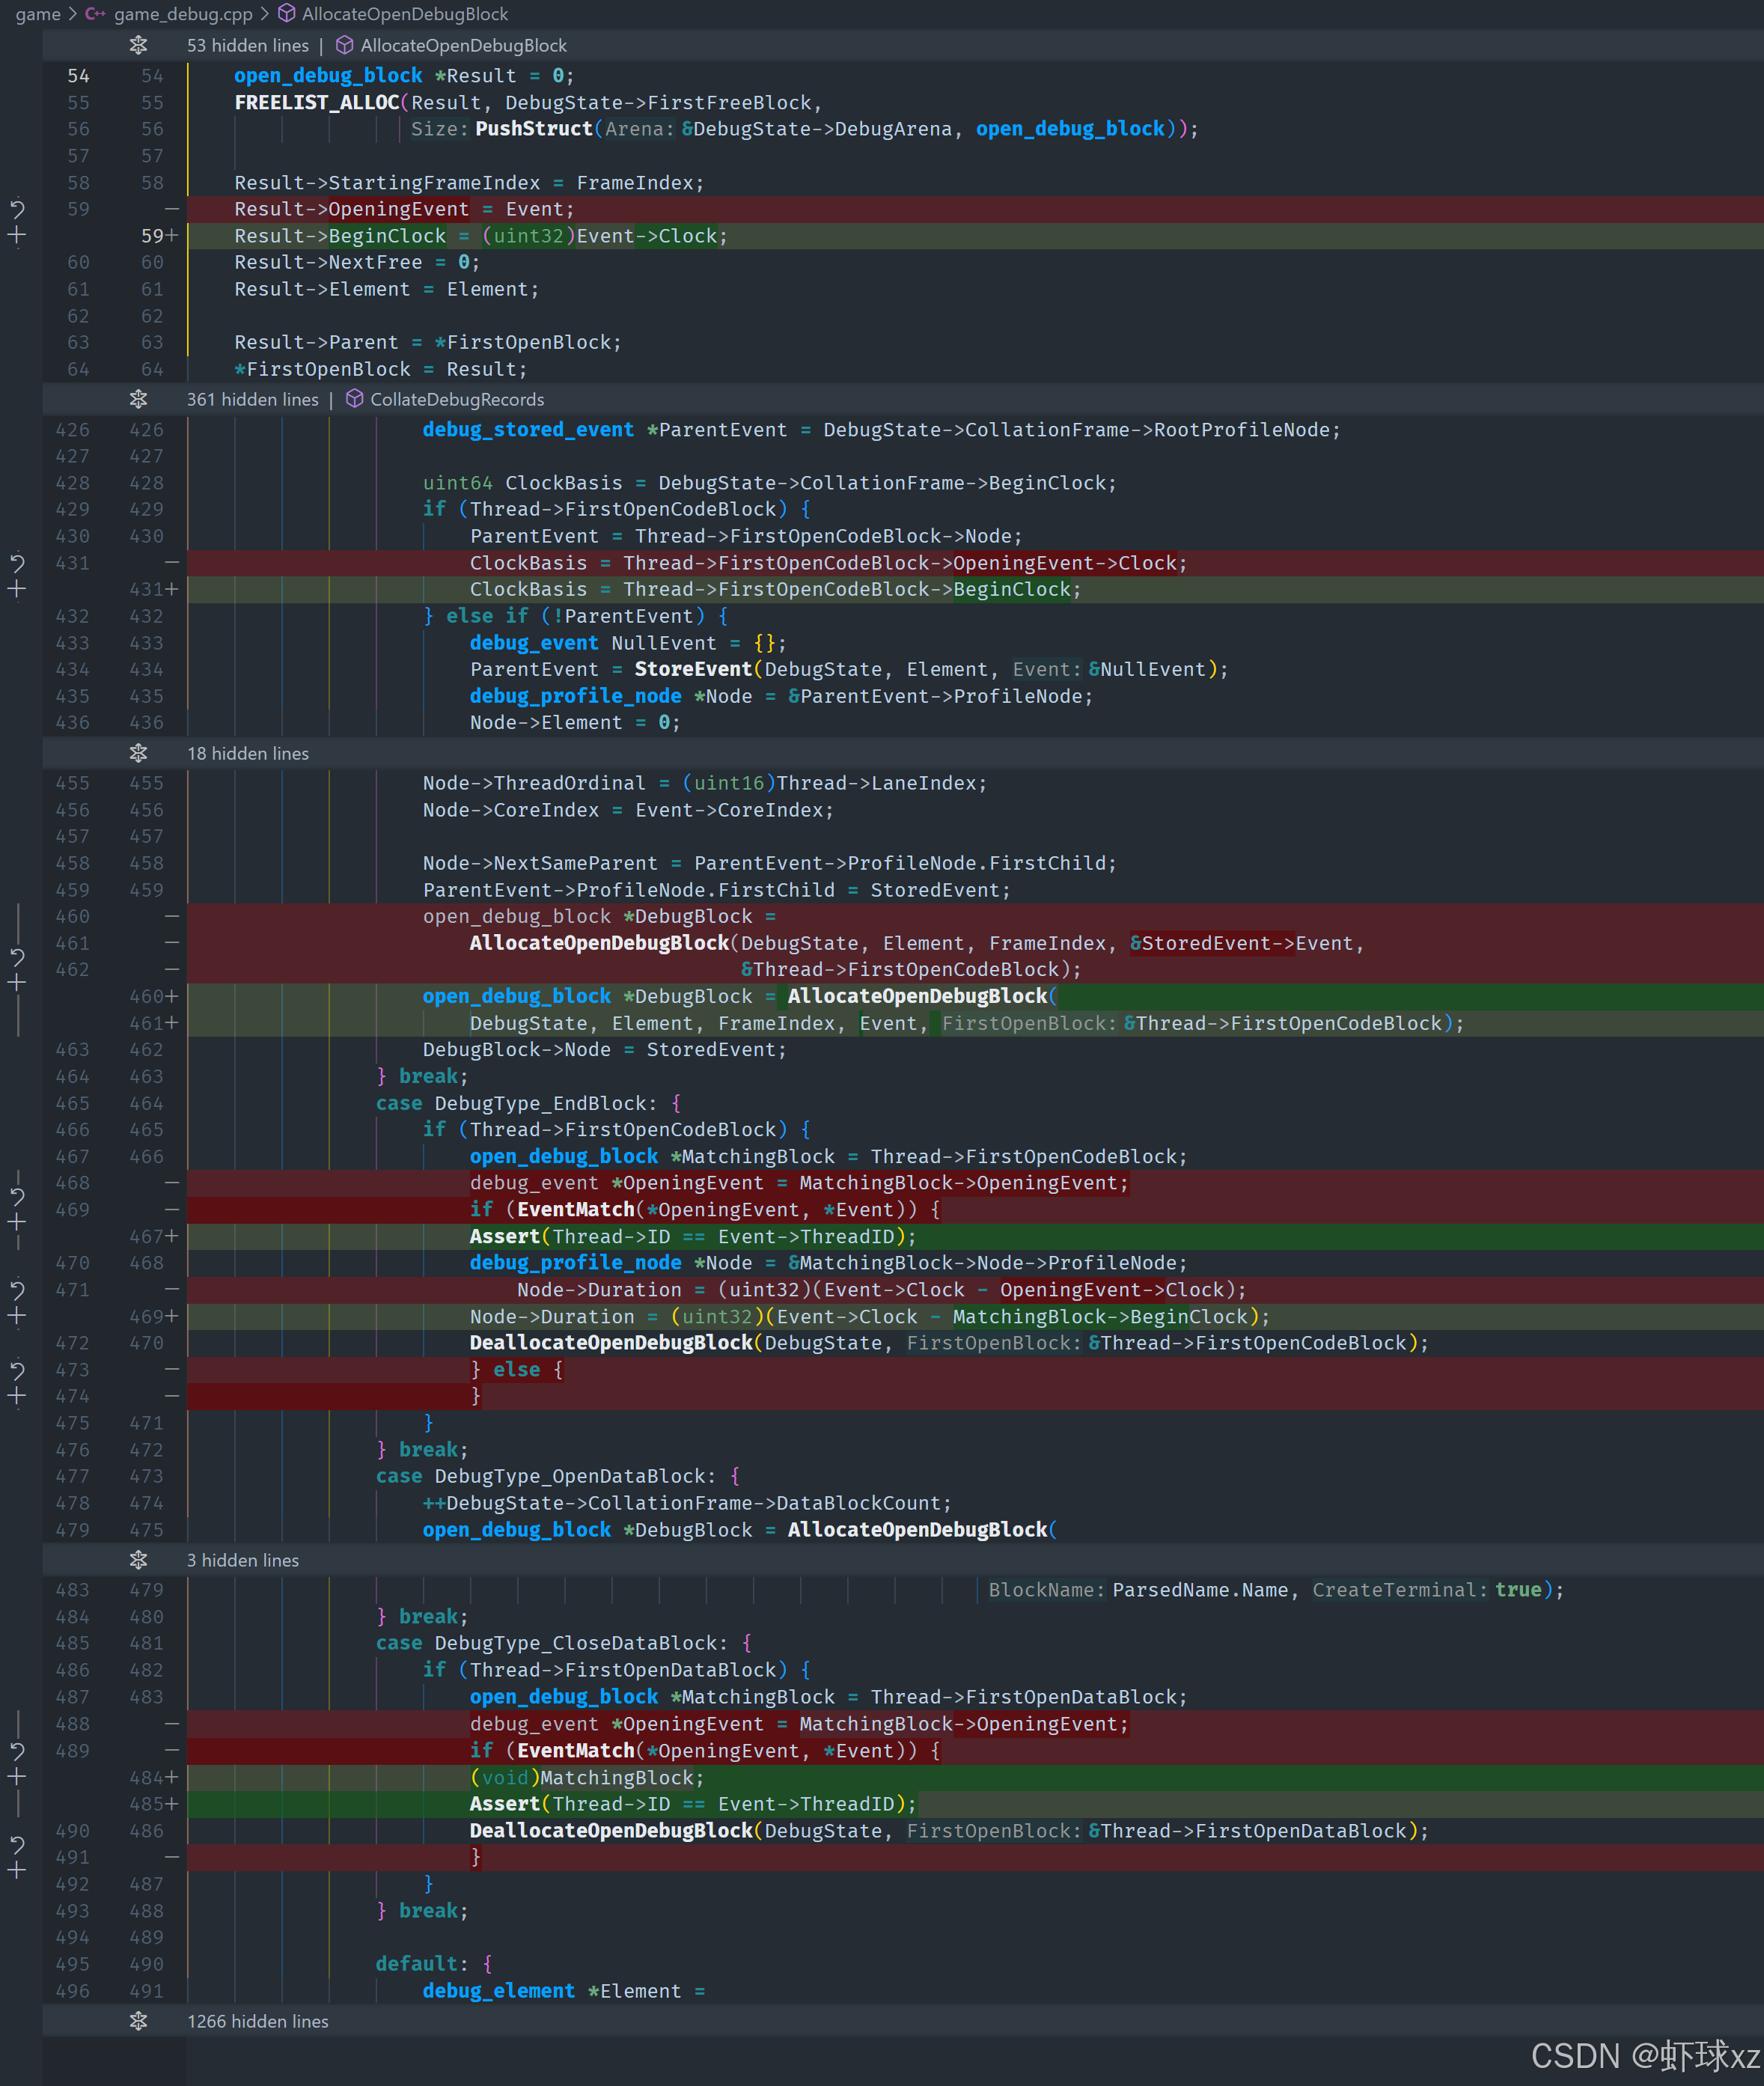Revert the ClockBasis change at line 431

[x=17, y=563]
